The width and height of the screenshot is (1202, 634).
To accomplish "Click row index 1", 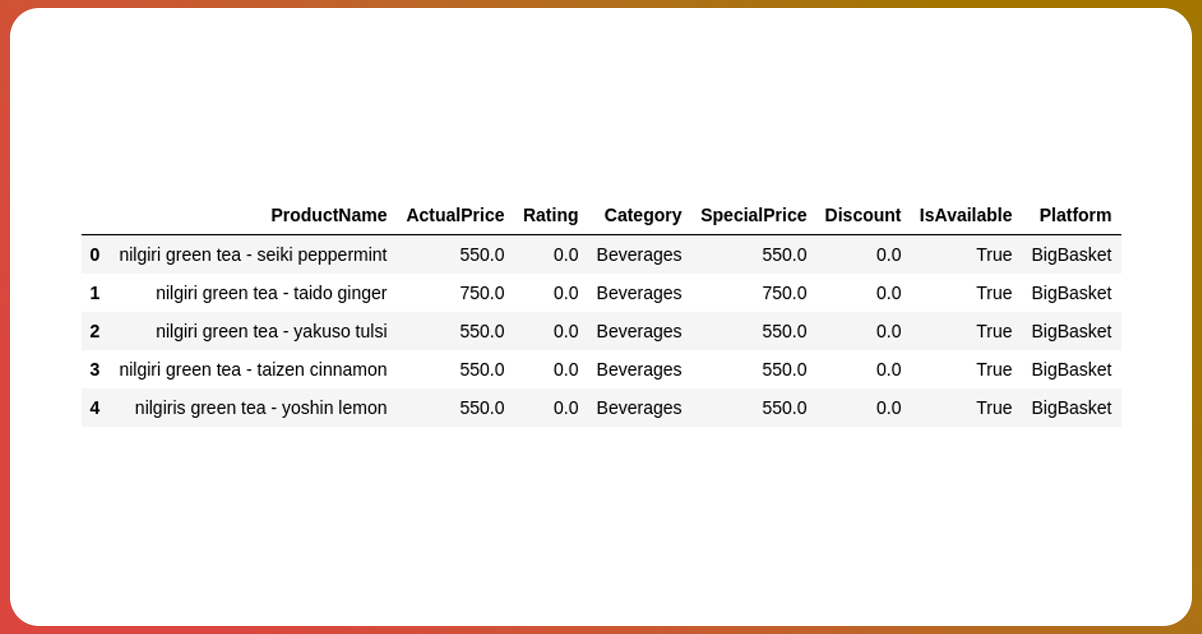I will tap(95, 293).
